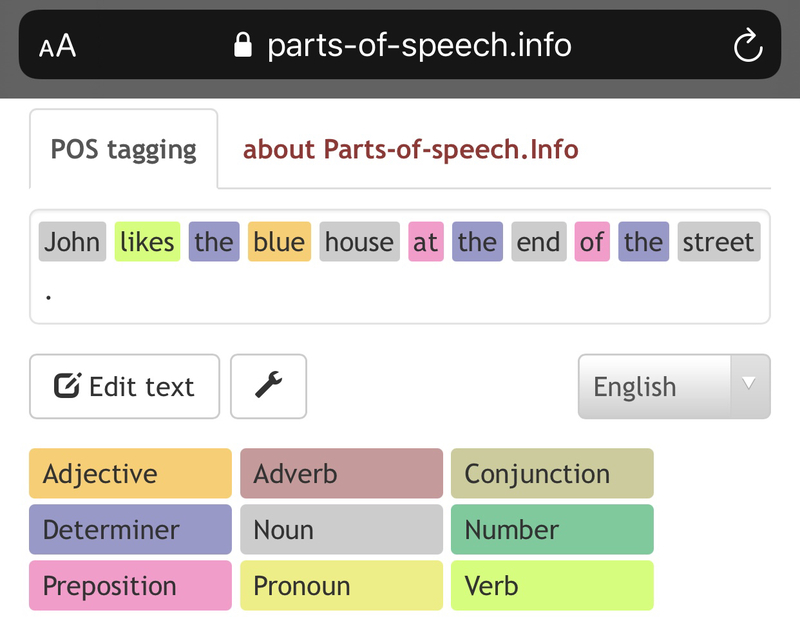The image size is (800, 617).
Task: Toggle the Conjunction tag filter
Action: [552, 474]
